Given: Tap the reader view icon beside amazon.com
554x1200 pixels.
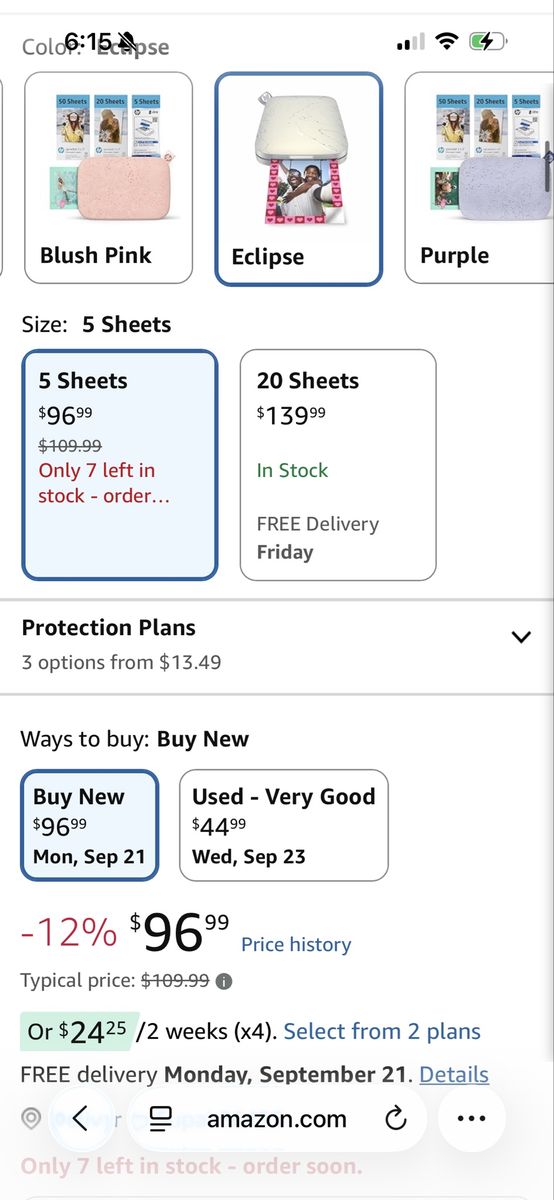Looking at the screenshot, I should click(x=161, y=1119).
